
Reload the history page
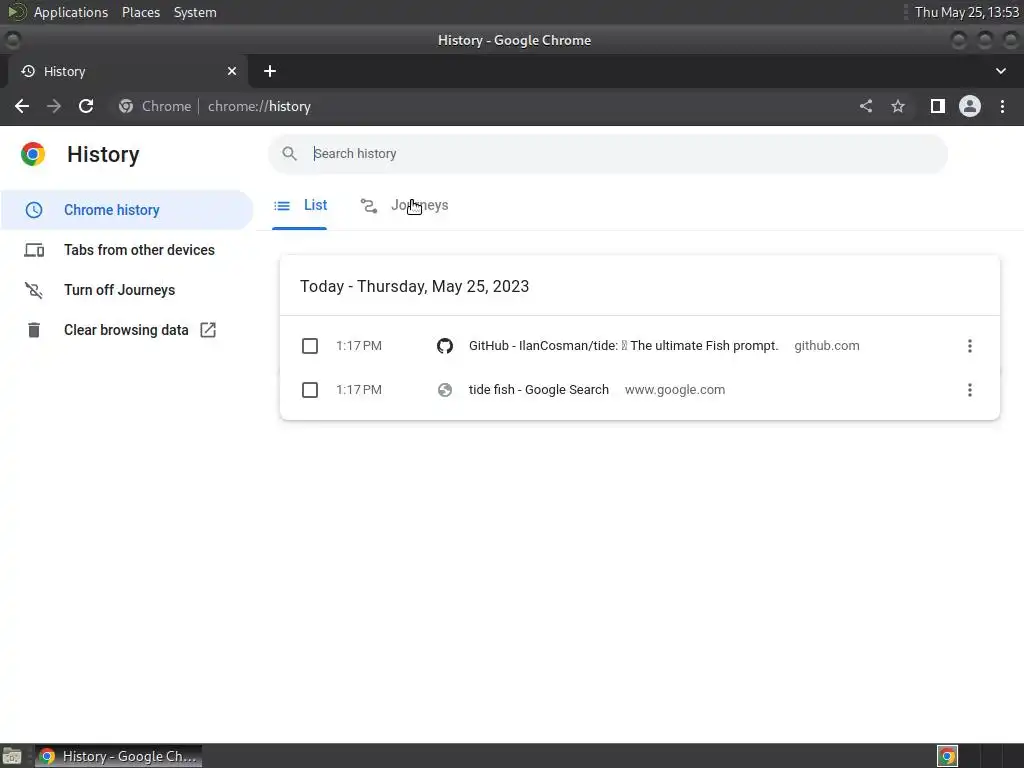tap(86, 106)
